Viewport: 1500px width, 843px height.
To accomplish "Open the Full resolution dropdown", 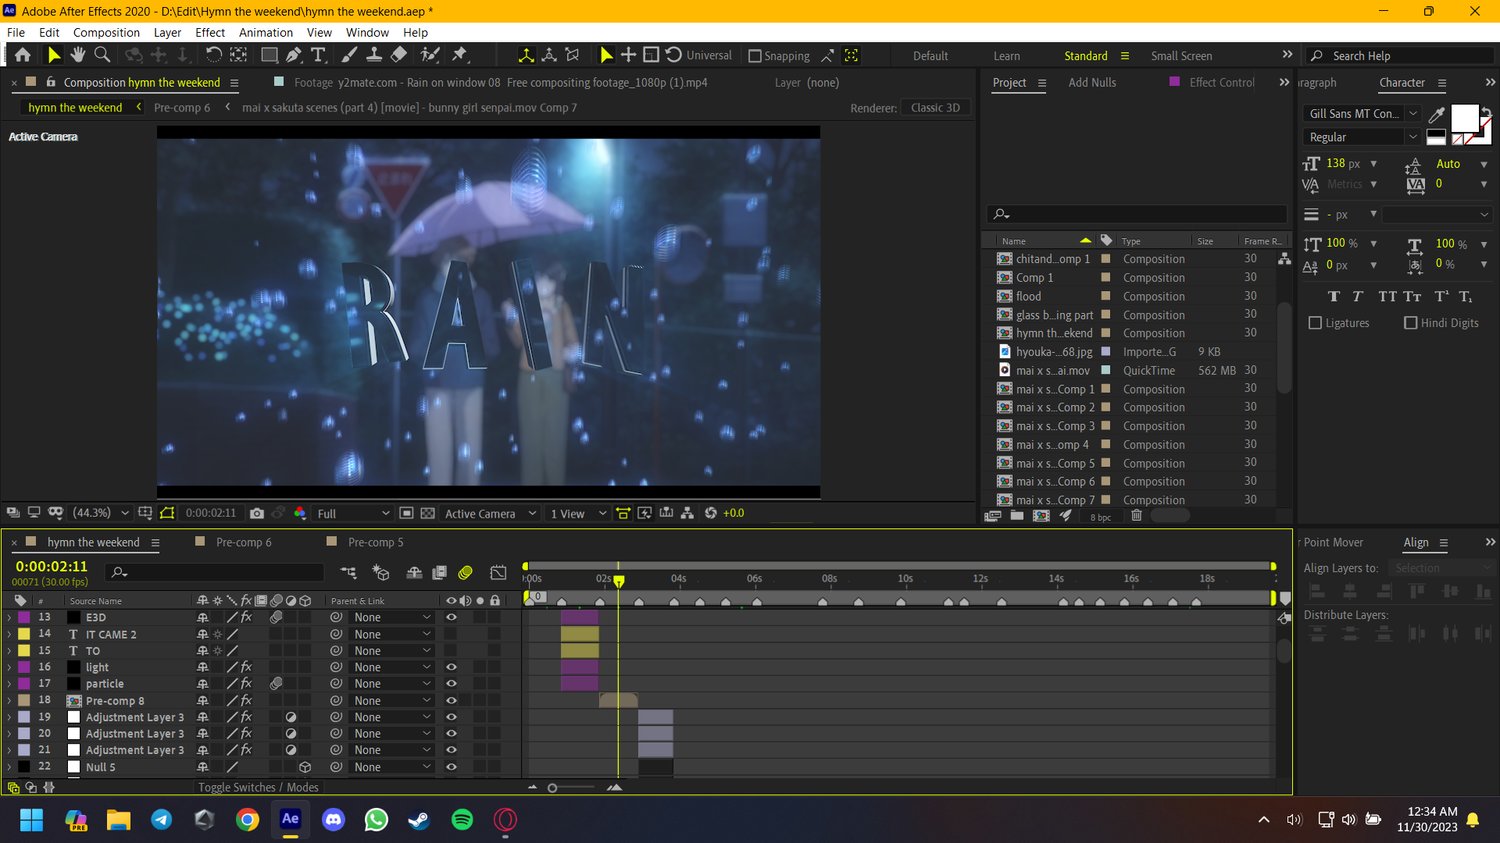I will click(352, 513).
